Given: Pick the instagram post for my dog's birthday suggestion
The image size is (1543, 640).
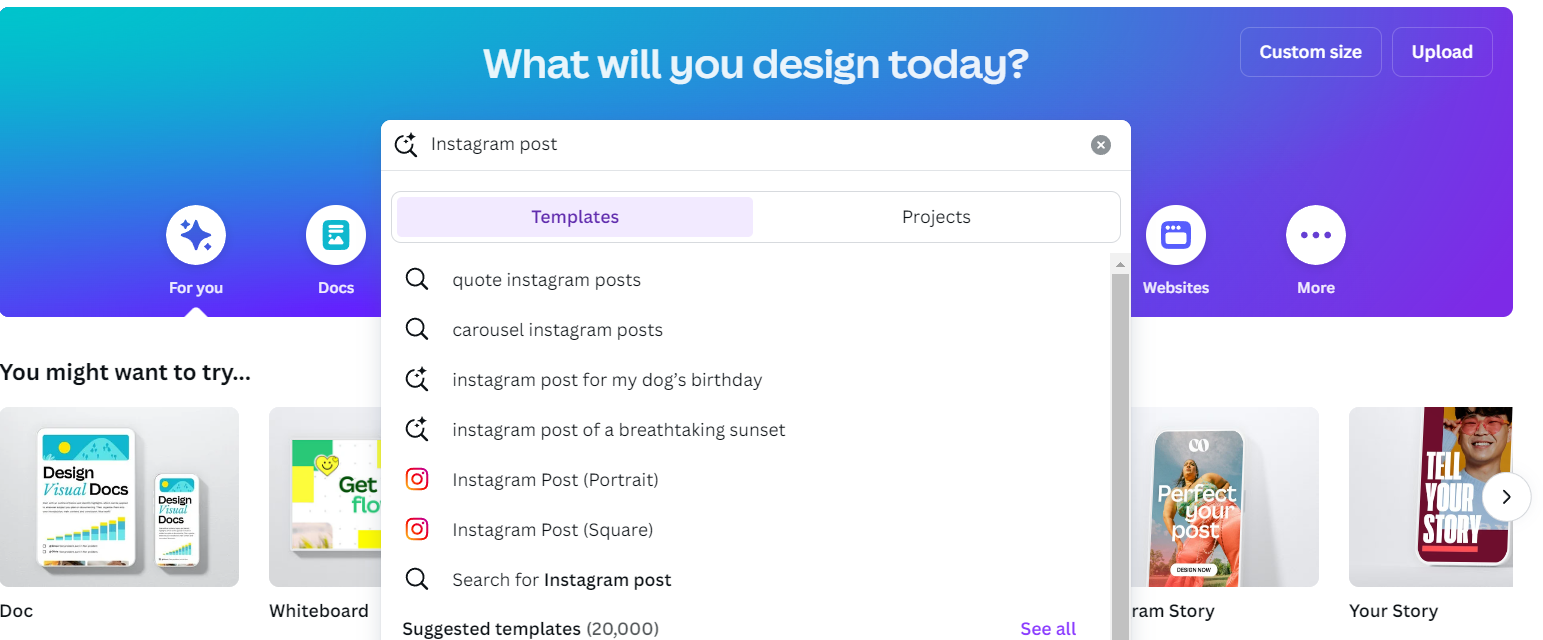Looking at the screenshot, I should pos(608,379).
